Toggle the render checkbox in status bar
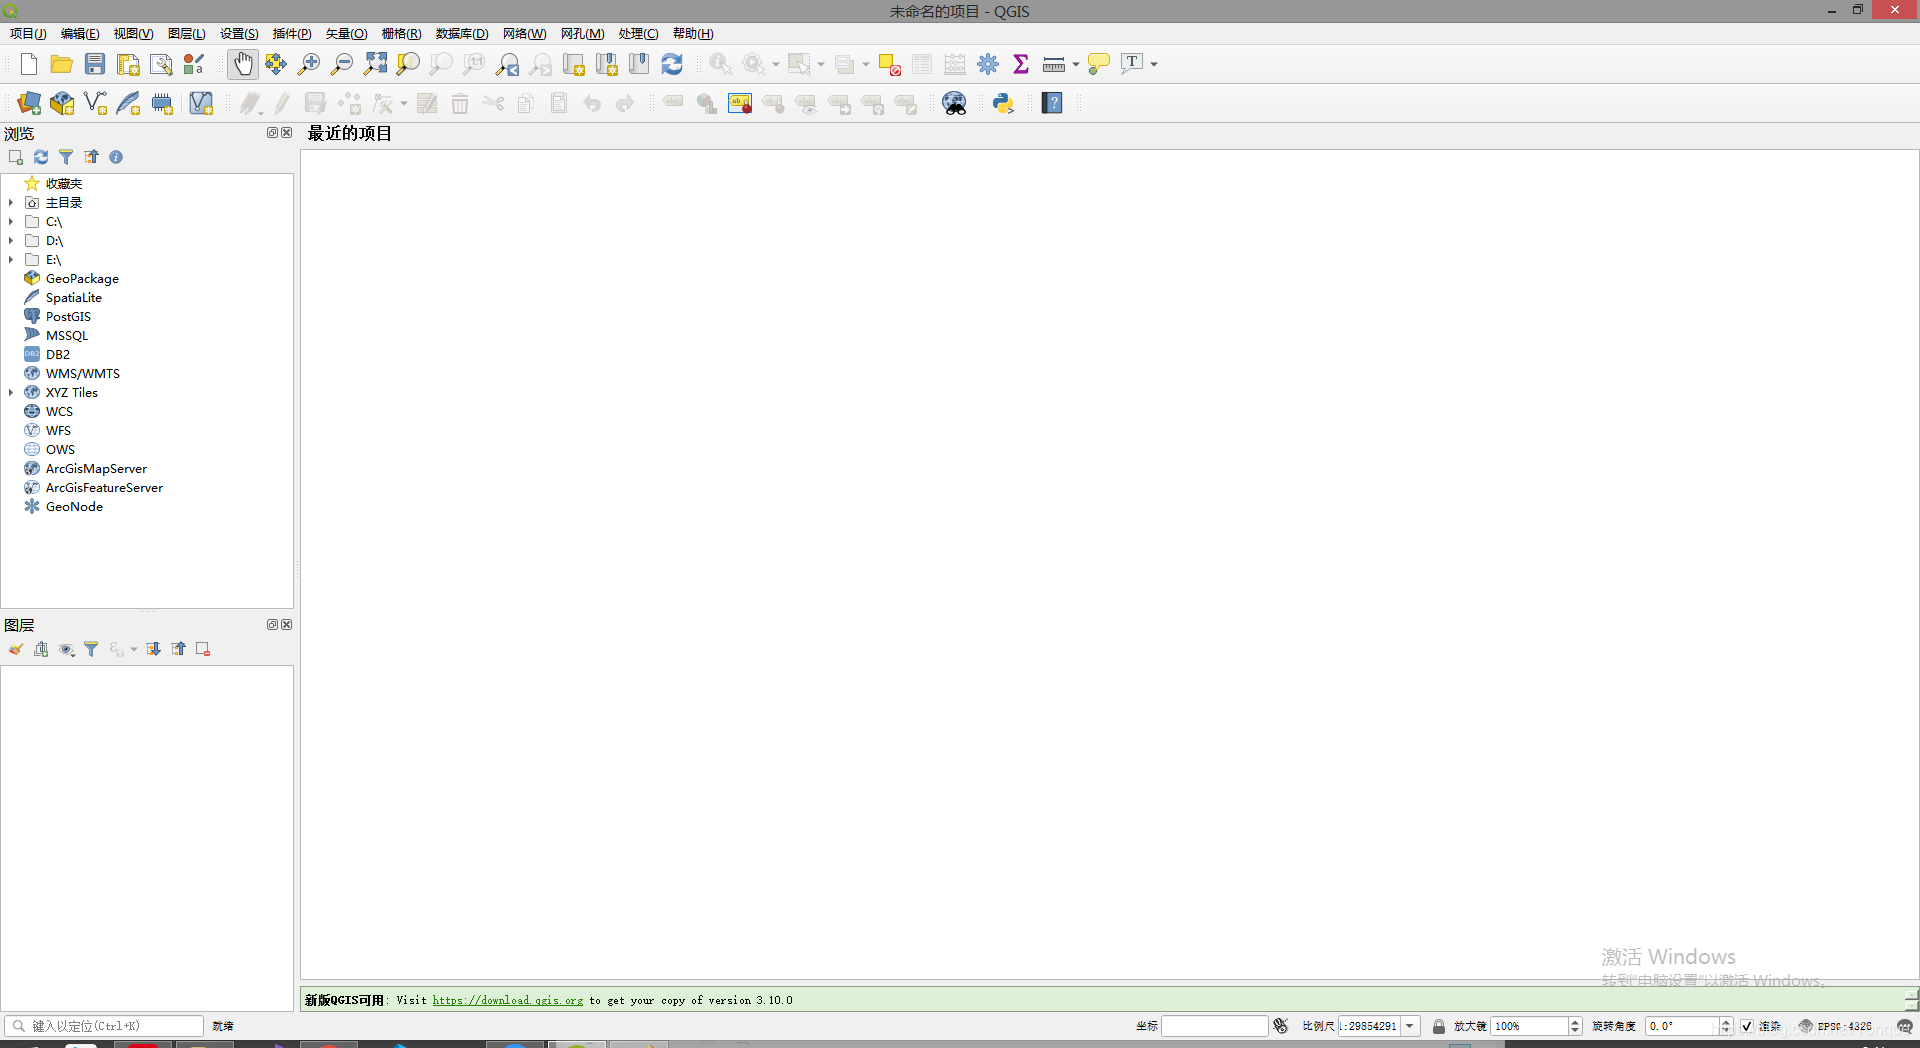This screenshot has height=1048, width=1920. [1747, 1026]
